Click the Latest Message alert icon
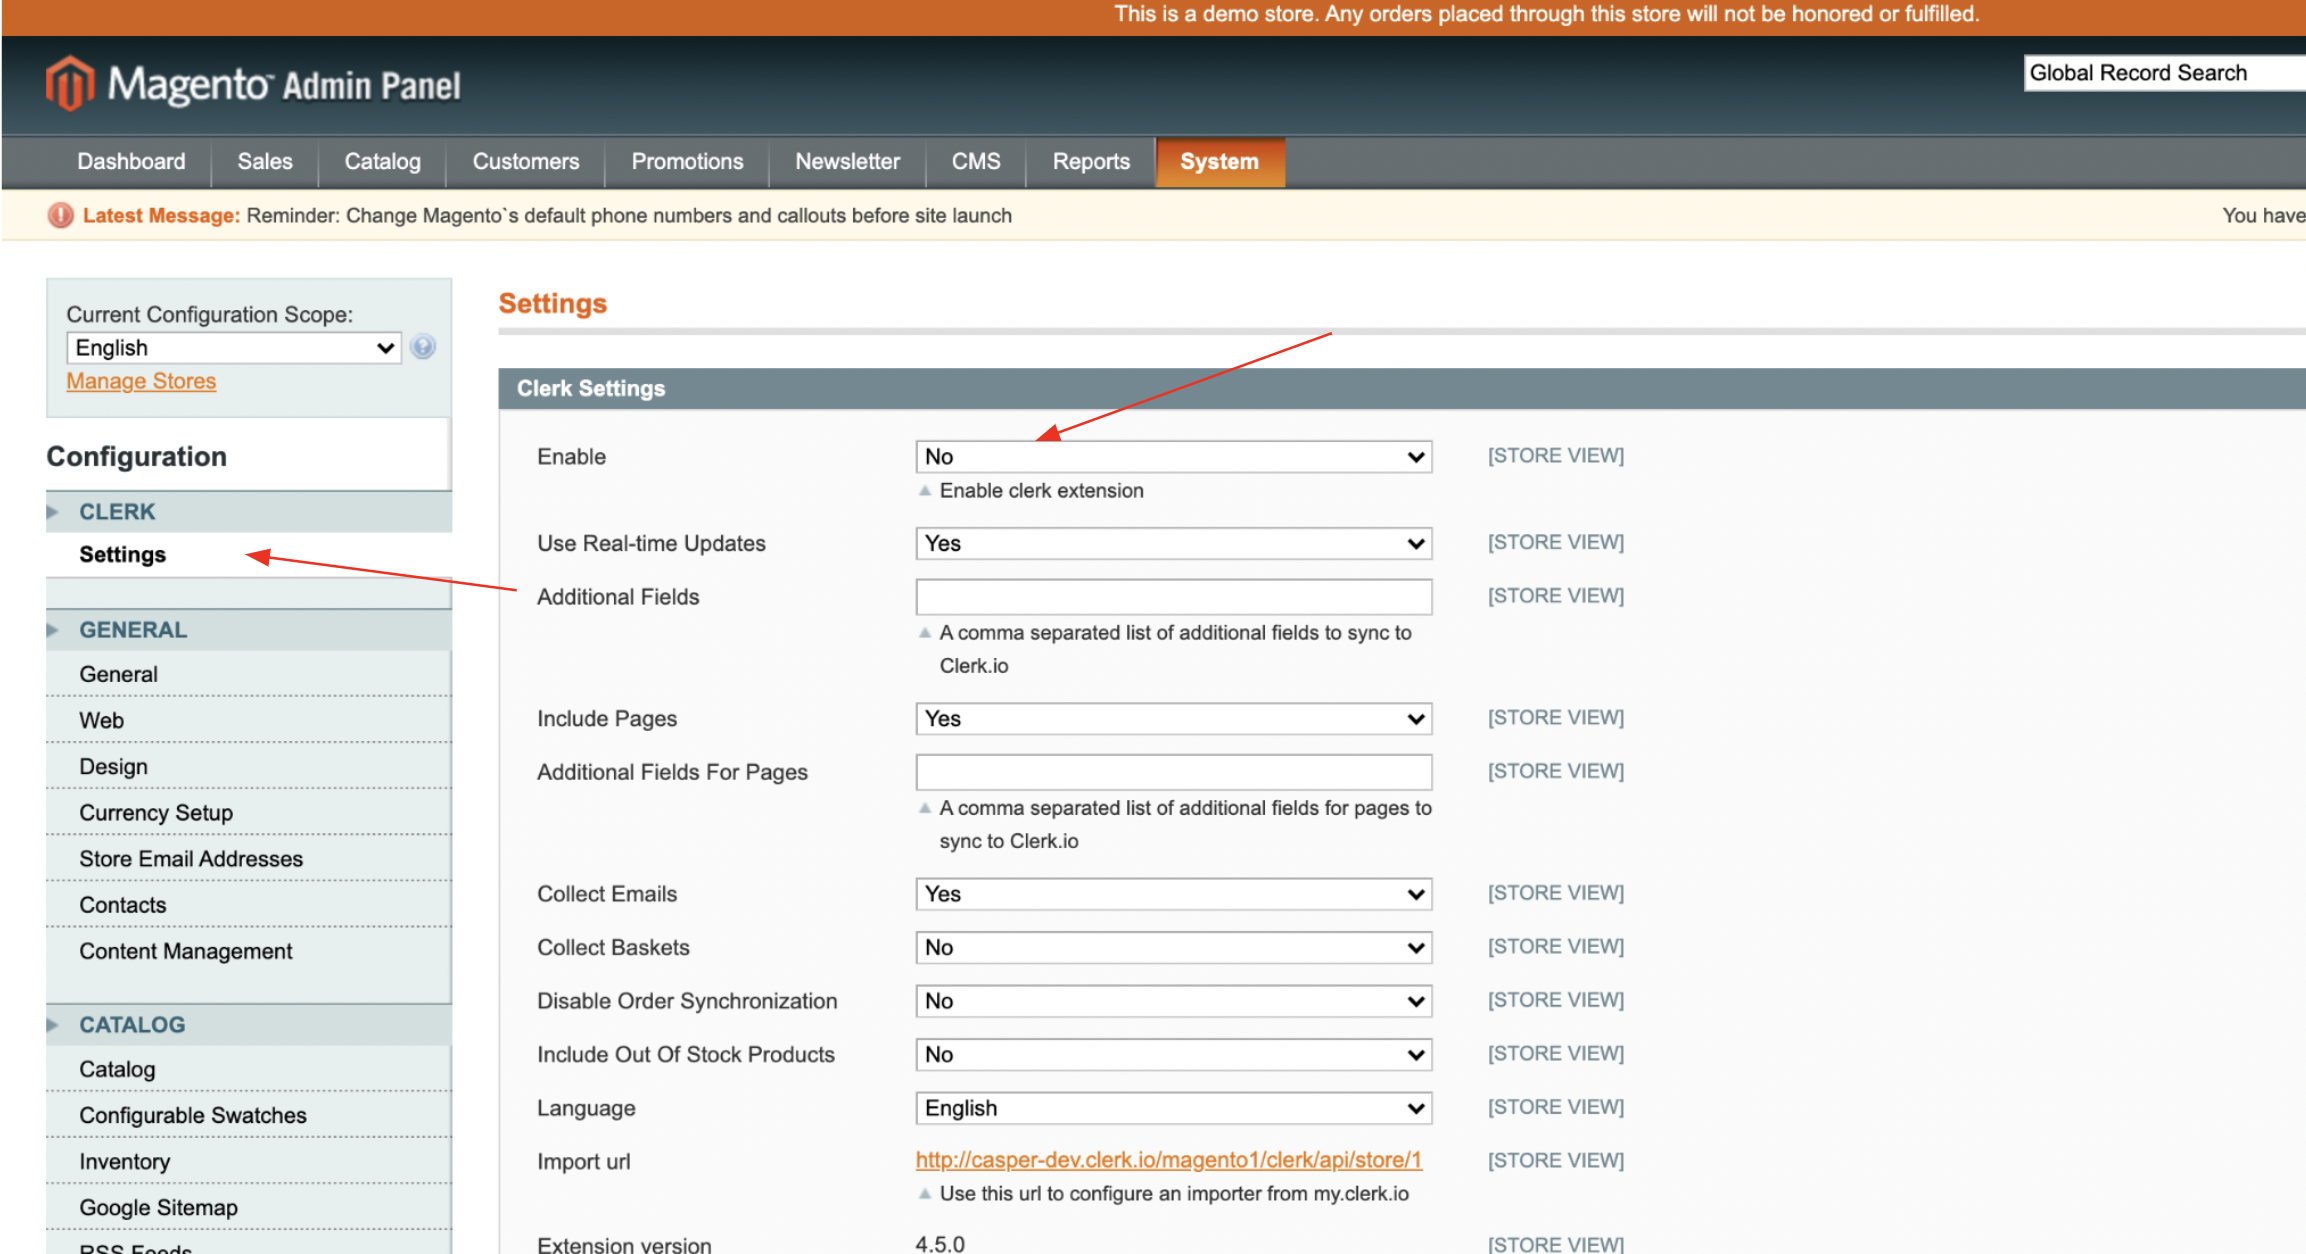This screenshot has height=1254, width=2306. [x=61, y=215]
